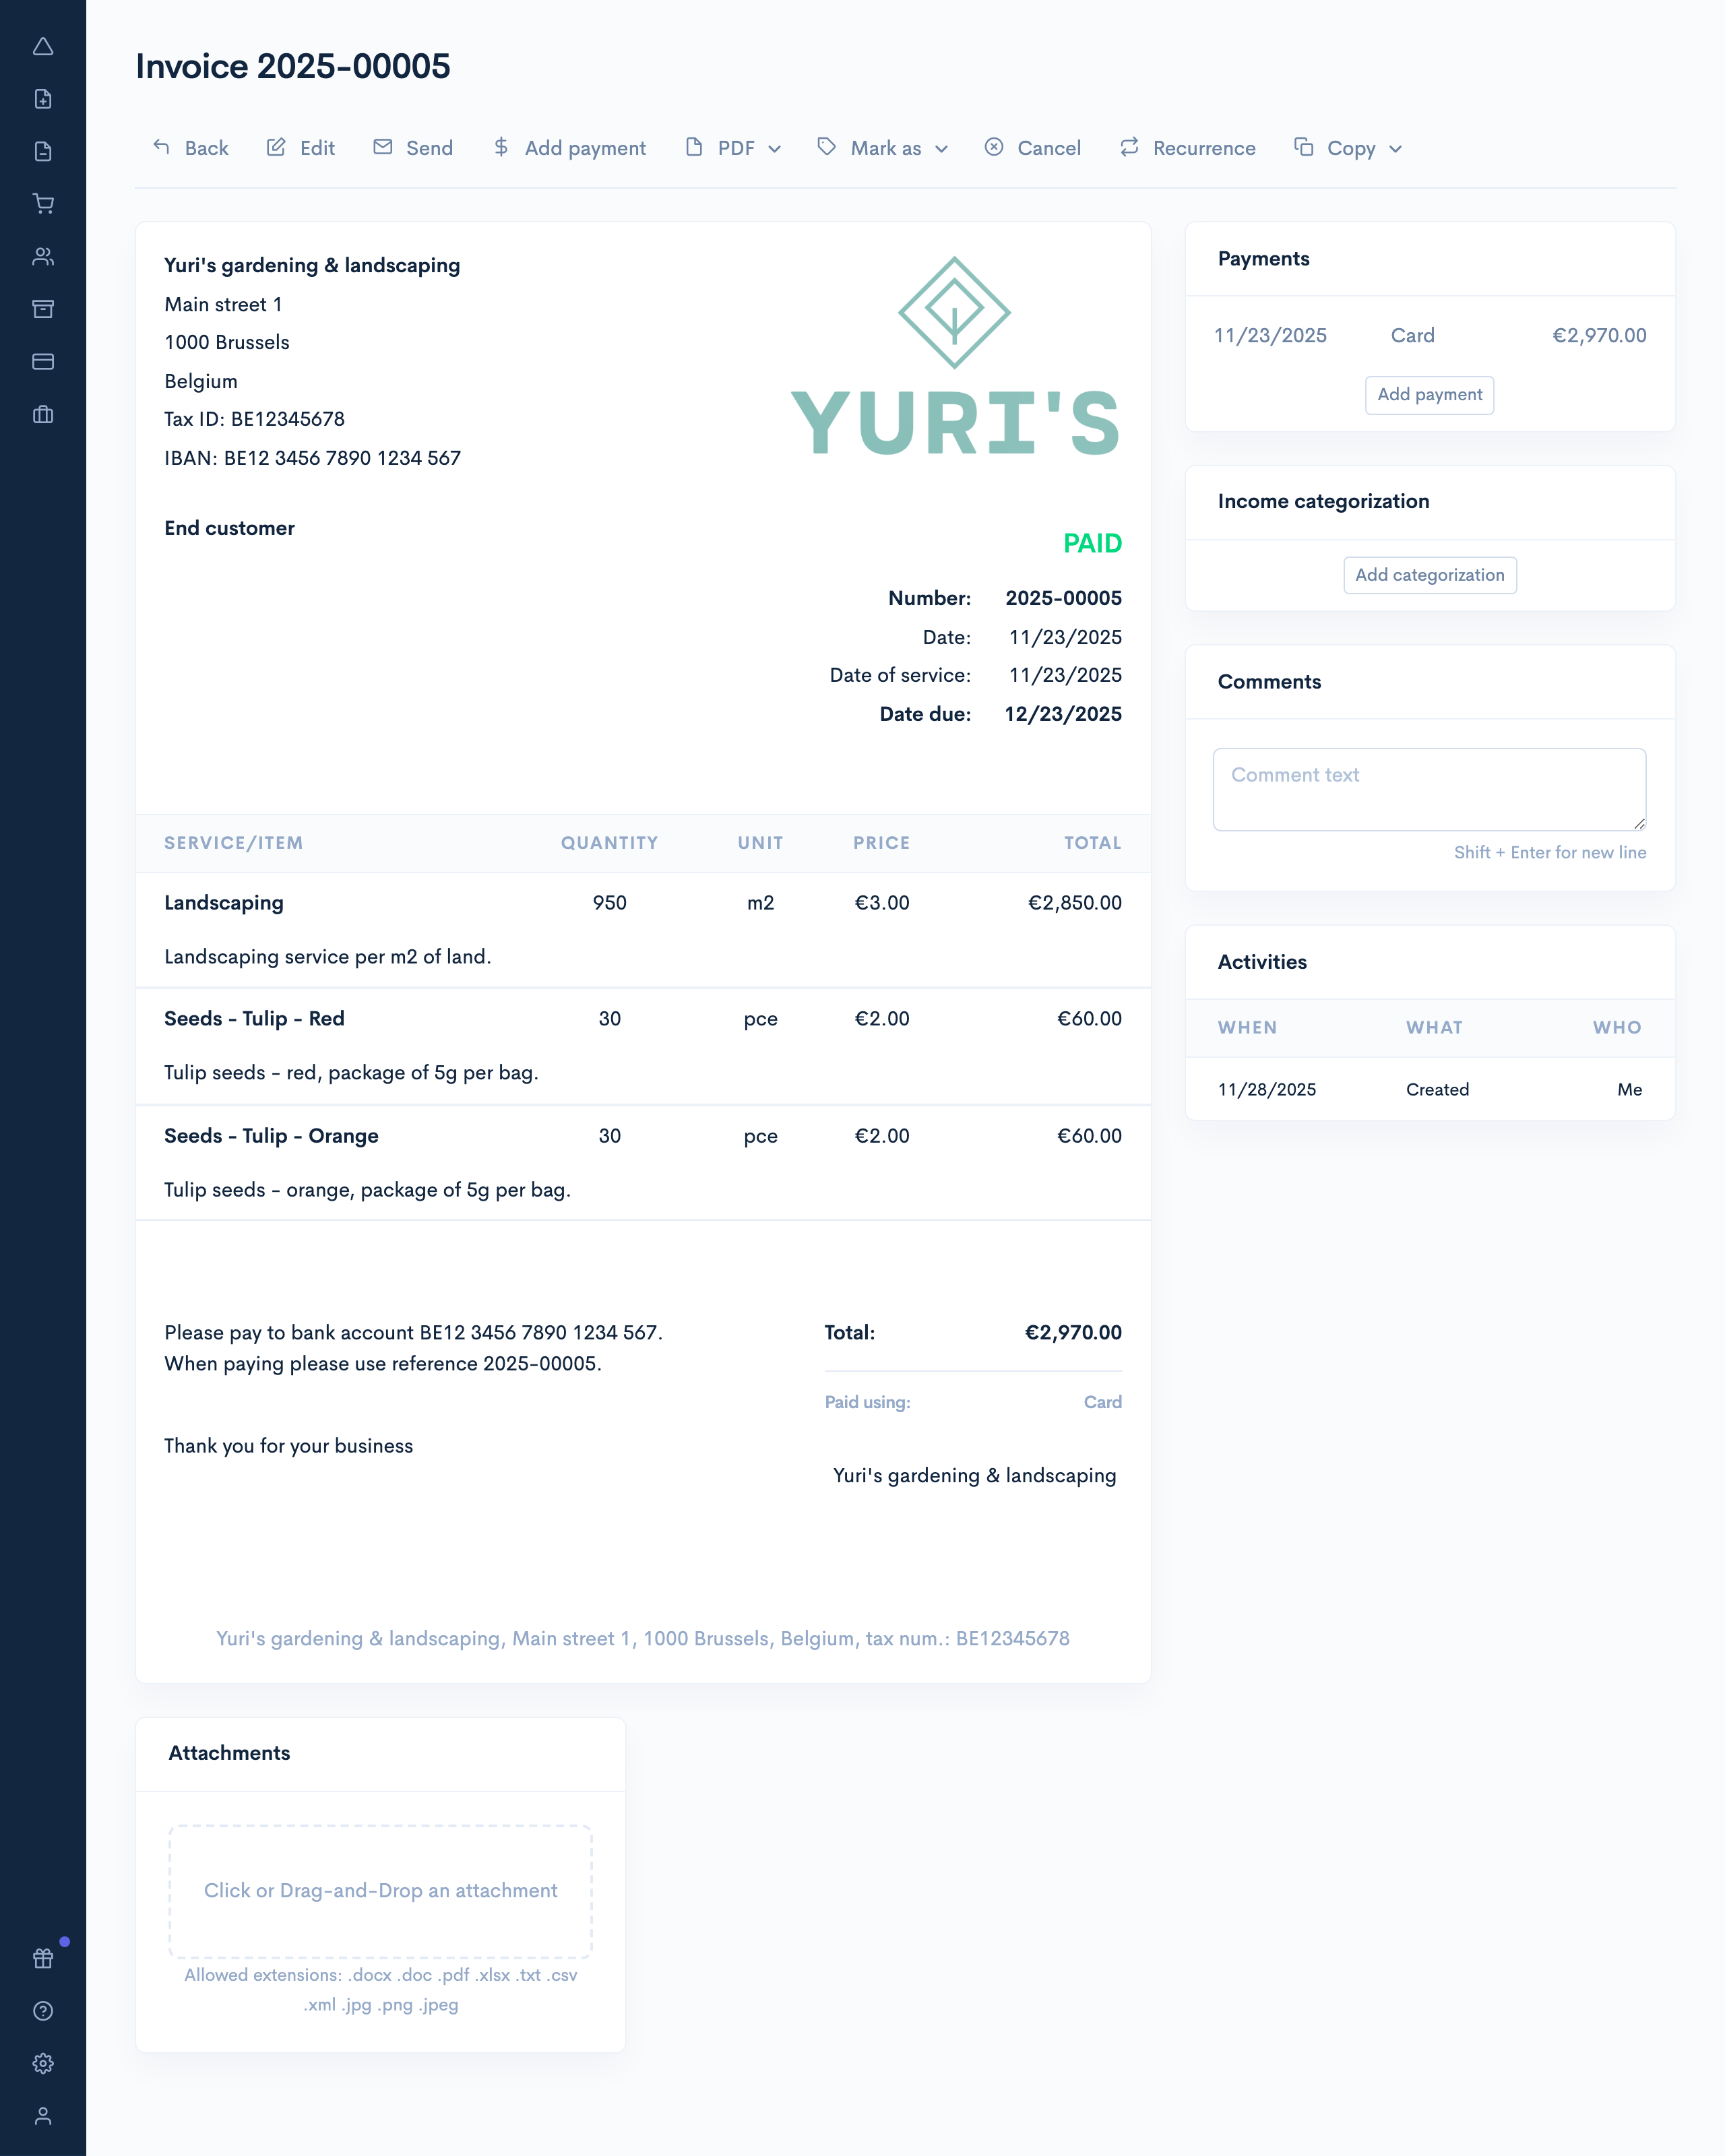Select the new invoice icon in the sidebar
Screen dimensions: 1725x2156
tap(43, 99)
